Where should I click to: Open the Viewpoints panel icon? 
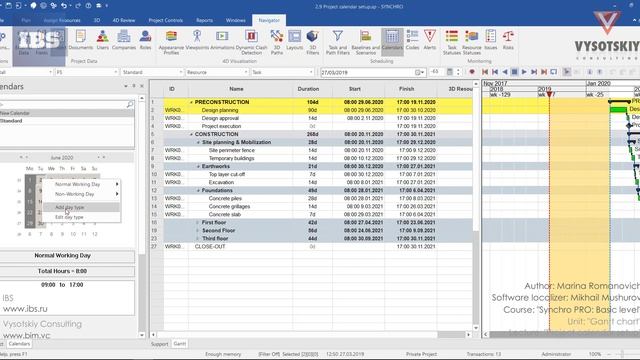pos(197,40)
